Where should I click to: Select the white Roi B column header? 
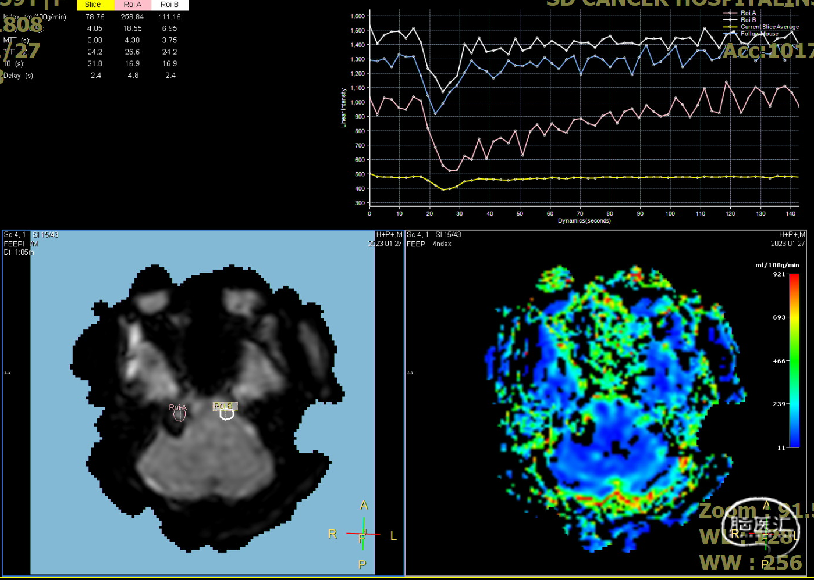(170, 5)
